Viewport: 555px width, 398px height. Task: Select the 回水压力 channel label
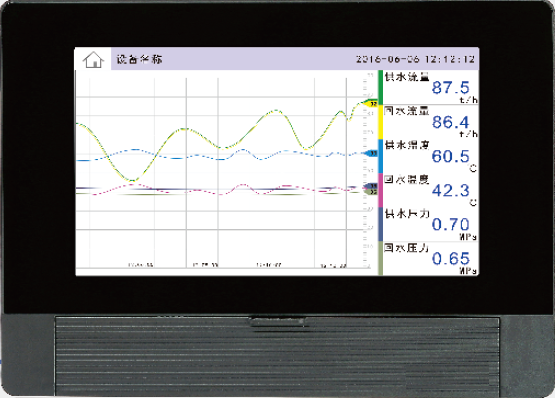407,248
